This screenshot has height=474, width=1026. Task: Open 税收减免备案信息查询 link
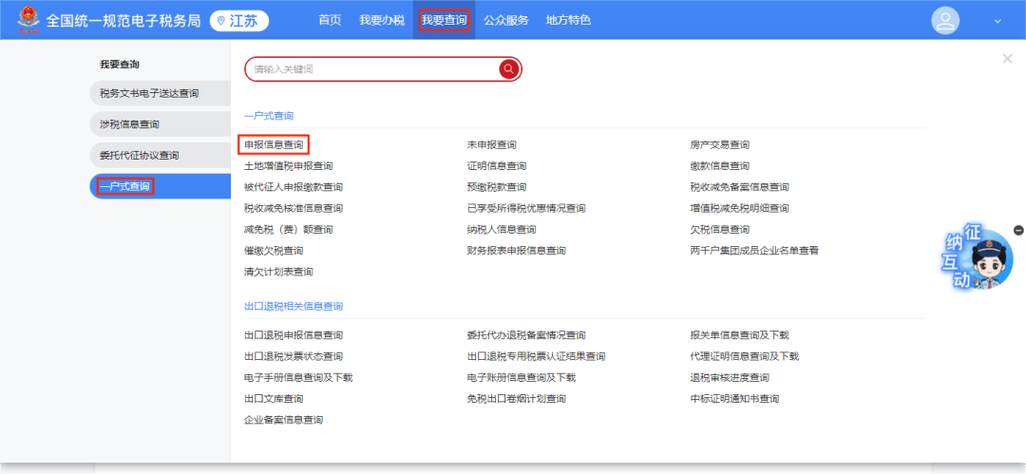(x=739, y=187)
